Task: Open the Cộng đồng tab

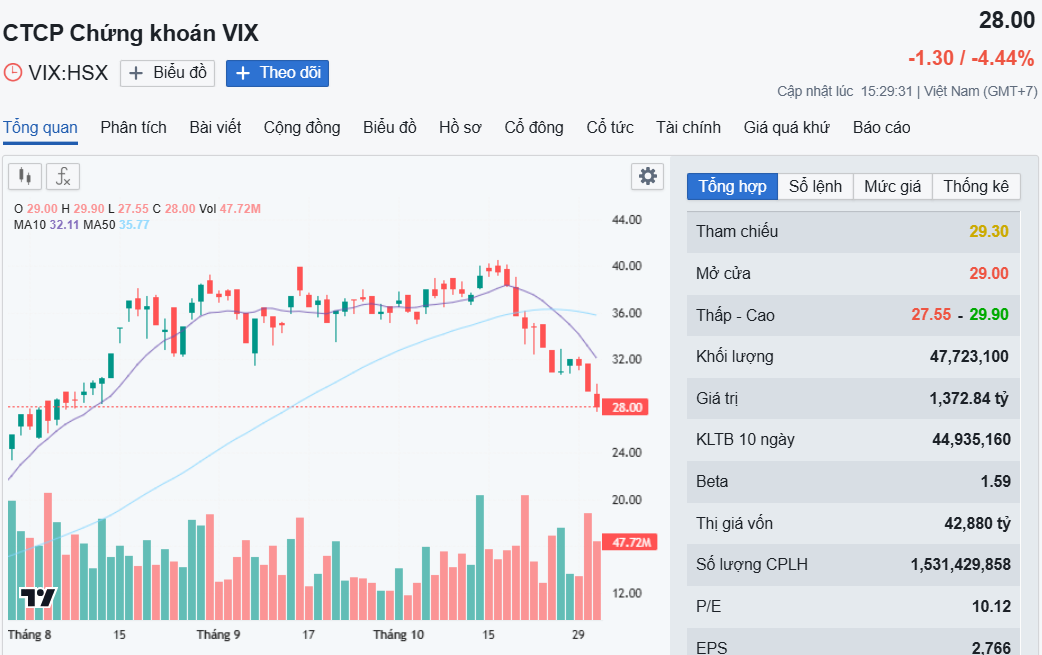Action: pos(302,127)
